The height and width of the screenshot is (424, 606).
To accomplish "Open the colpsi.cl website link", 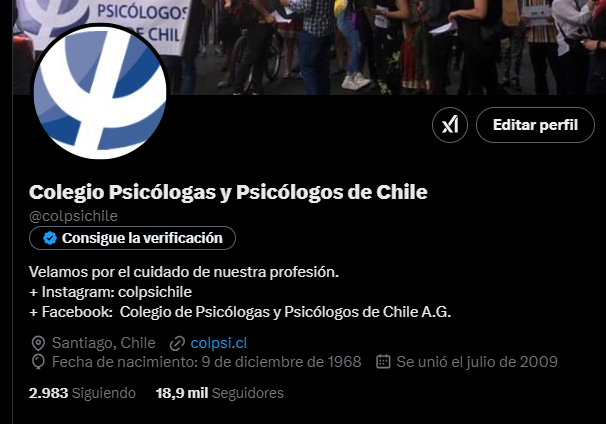I will point(219,343).
